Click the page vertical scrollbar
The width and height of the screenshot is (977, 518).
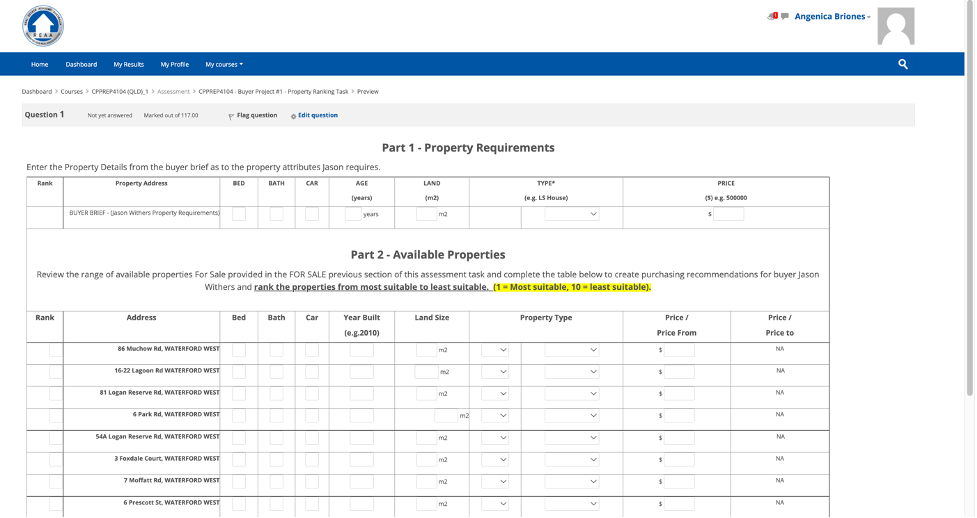[x=970, y=200]
